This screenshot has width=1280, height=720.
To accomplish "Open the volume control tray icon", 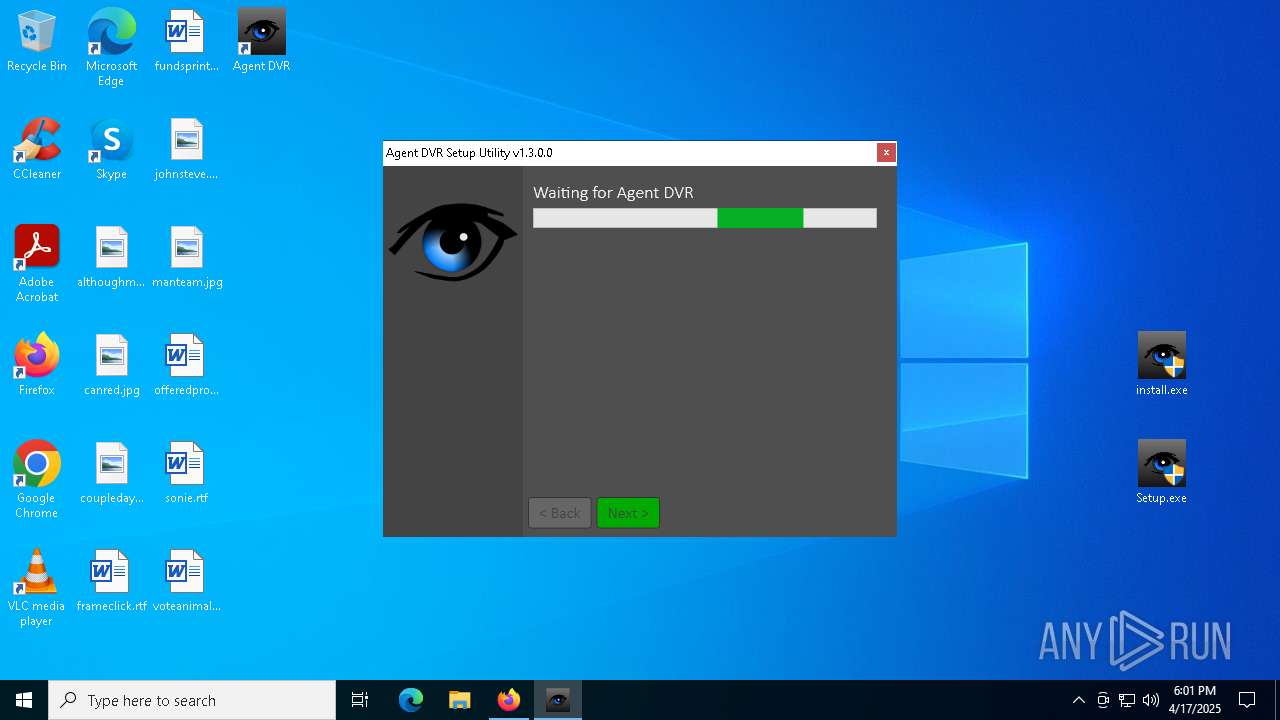I will point(1151,700).
